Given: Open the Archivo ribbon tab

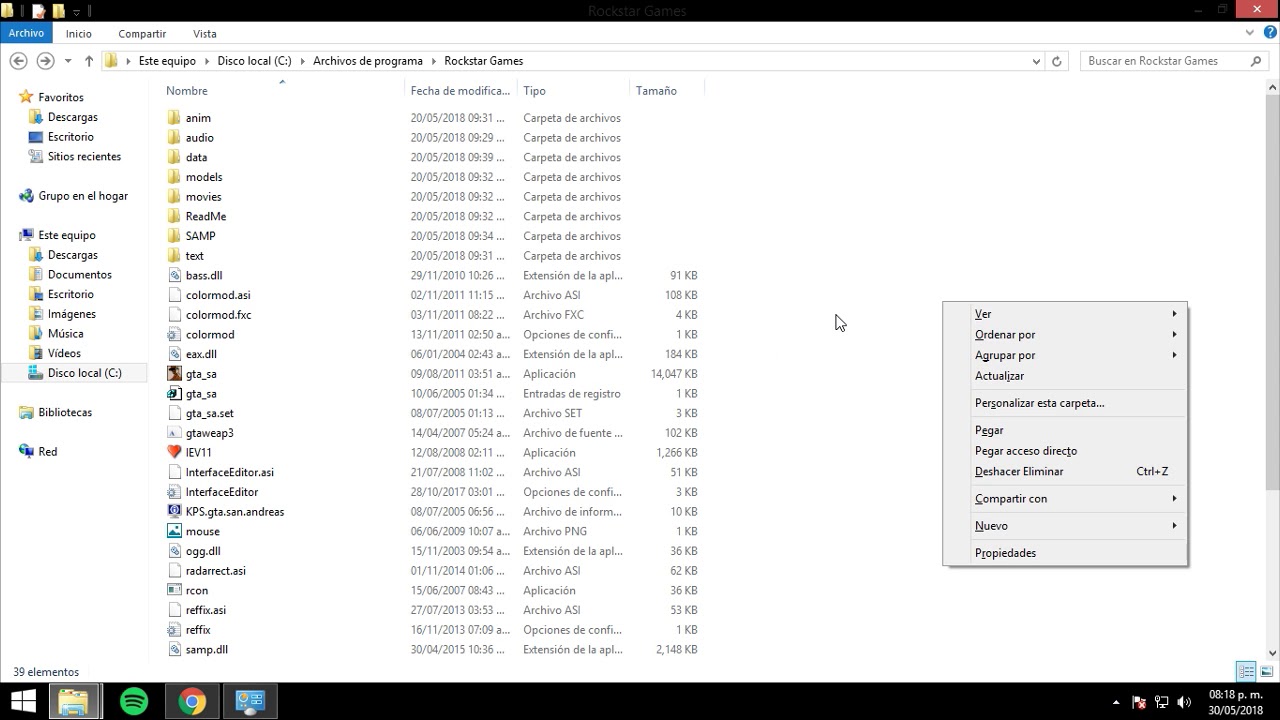Looking at the screenshot, I should click(x=27, y=33).
